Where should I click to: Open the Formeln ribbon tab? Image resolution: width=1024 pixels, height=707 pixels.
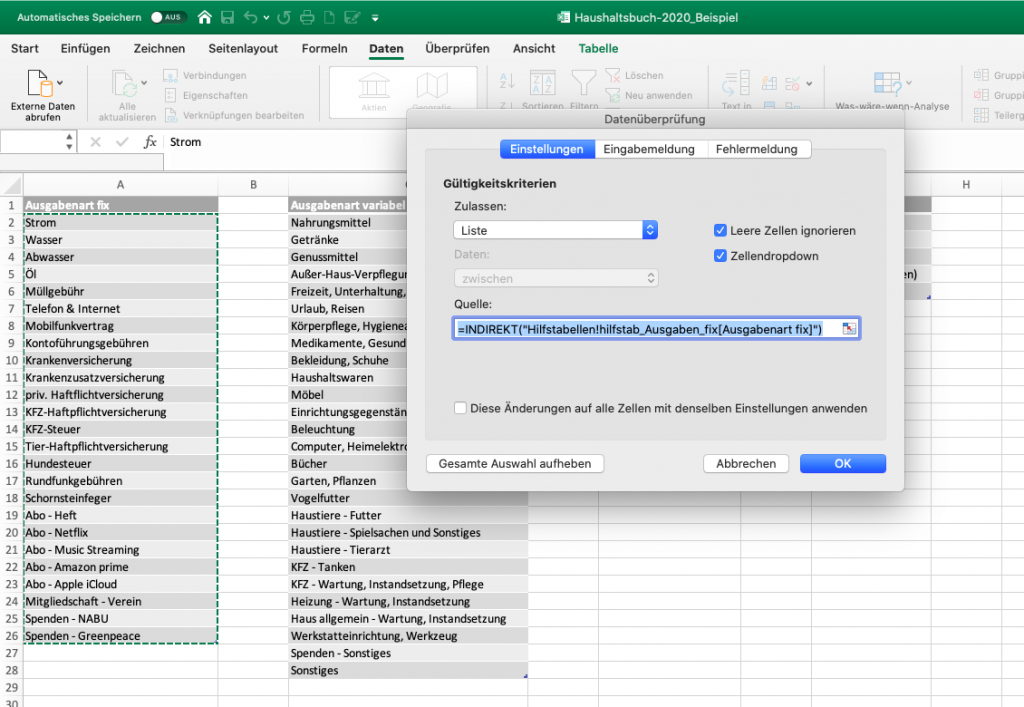(325, 48)
